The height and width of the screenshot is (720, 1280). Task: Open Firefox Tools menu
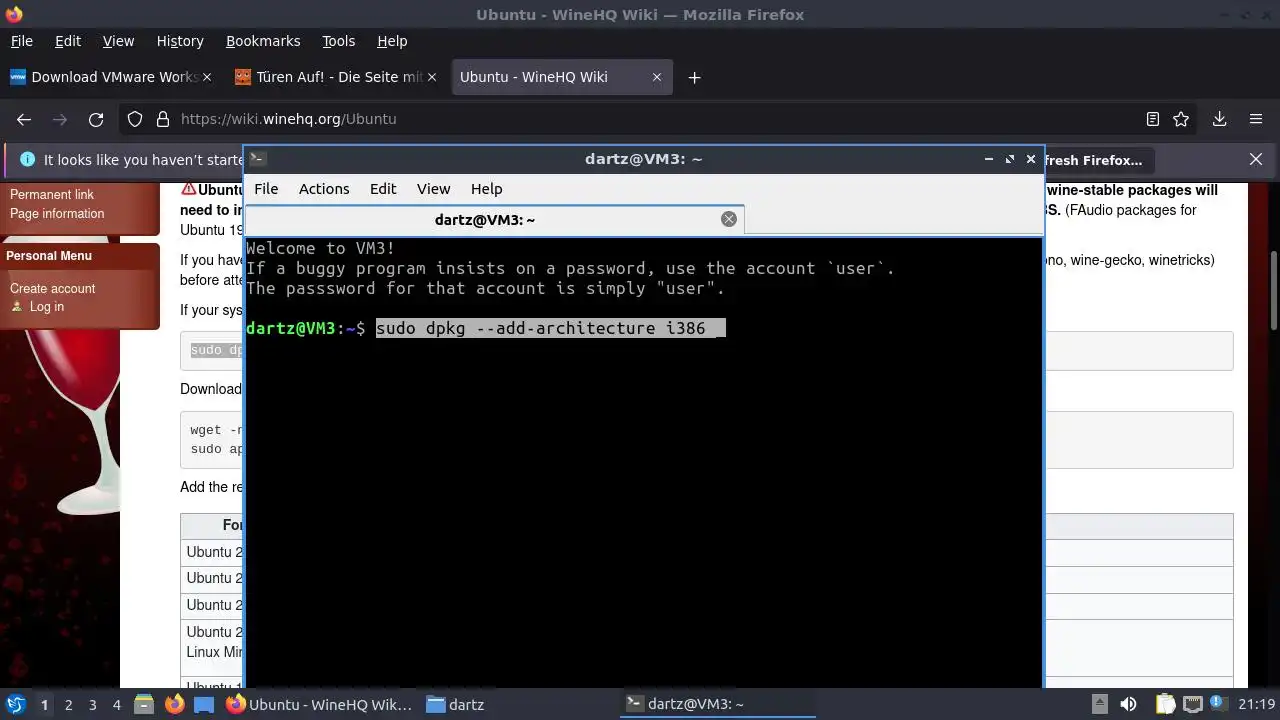click(x=339, y=41)
